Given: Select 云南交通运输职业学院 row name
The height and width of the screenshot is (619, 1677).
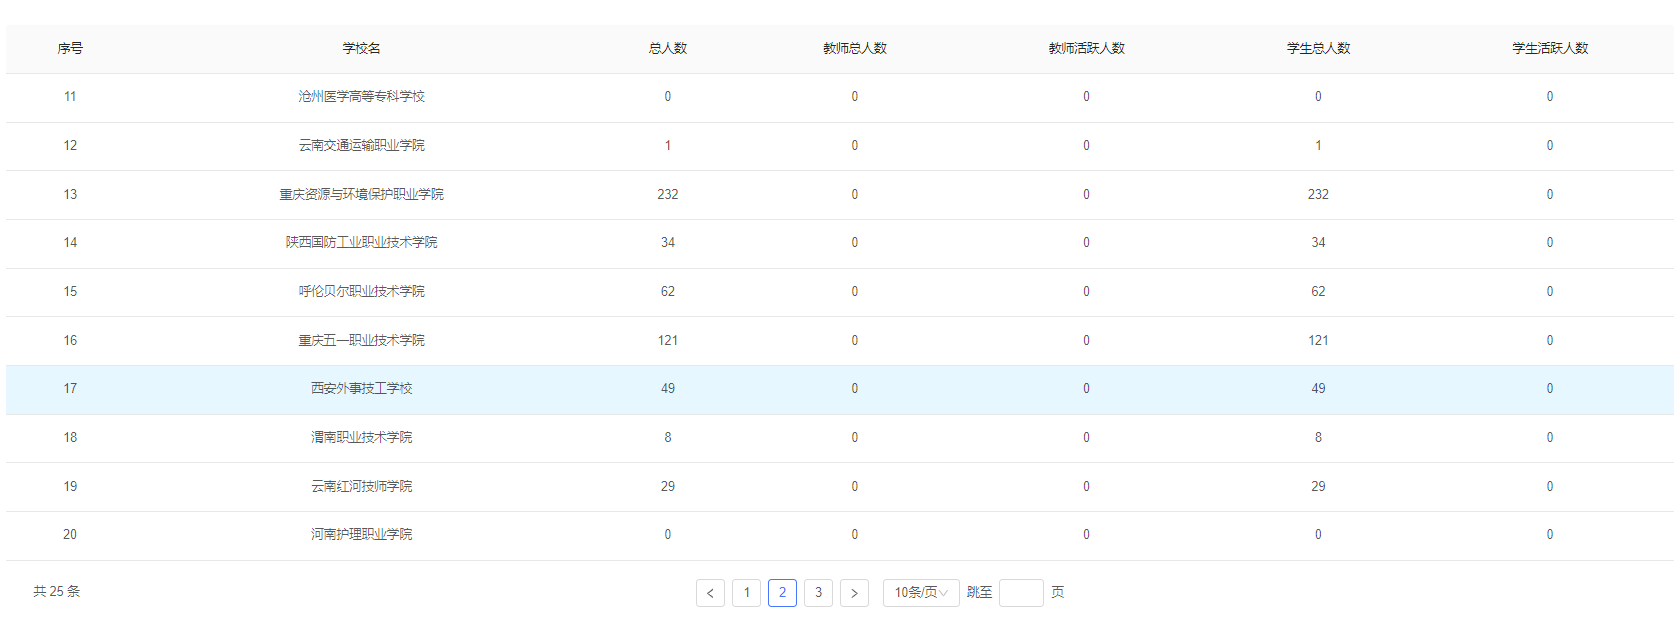Looking at the screenshot, I should [x=361, y=146].
